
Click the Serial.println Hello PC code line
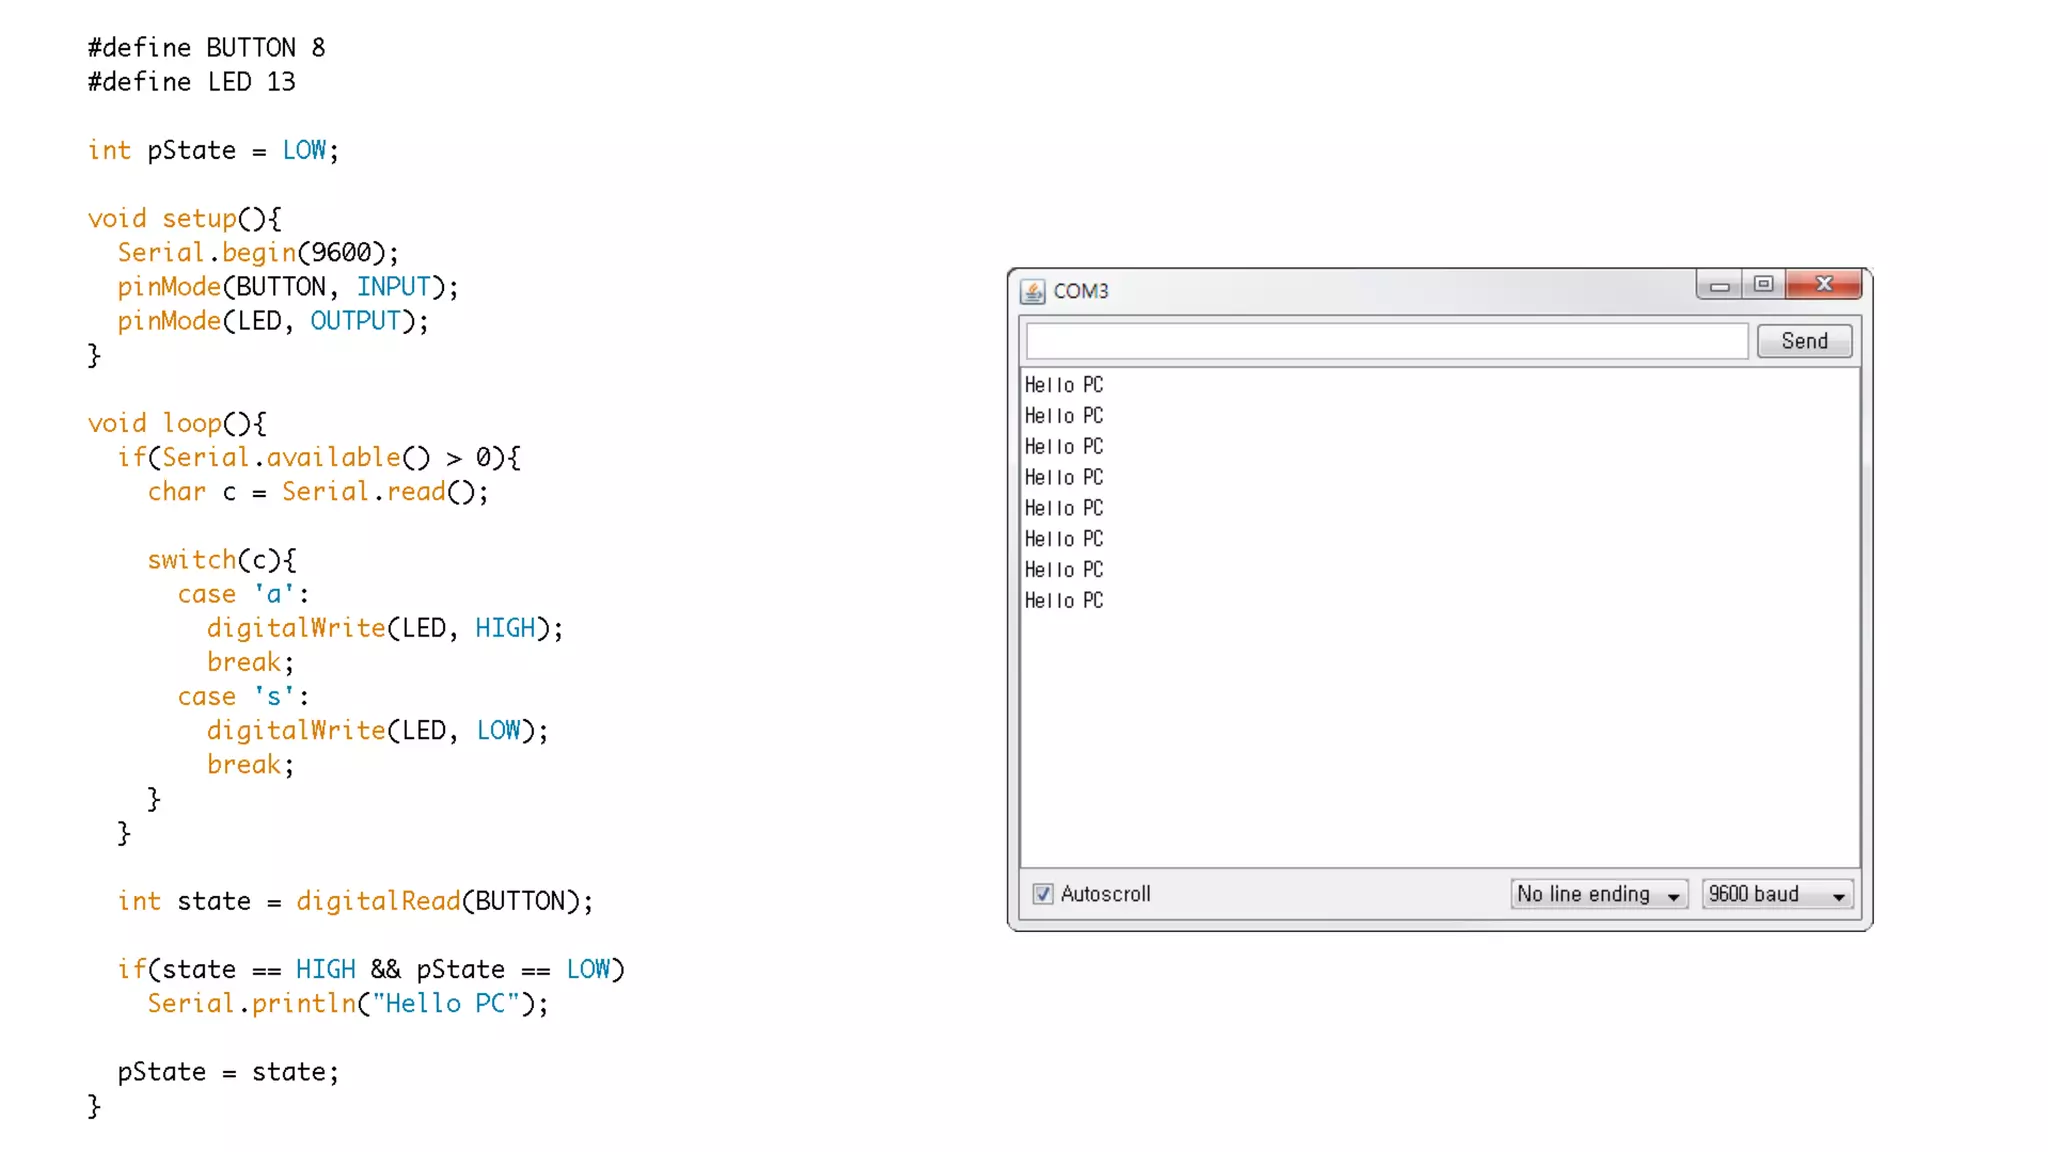(347, 1004)
